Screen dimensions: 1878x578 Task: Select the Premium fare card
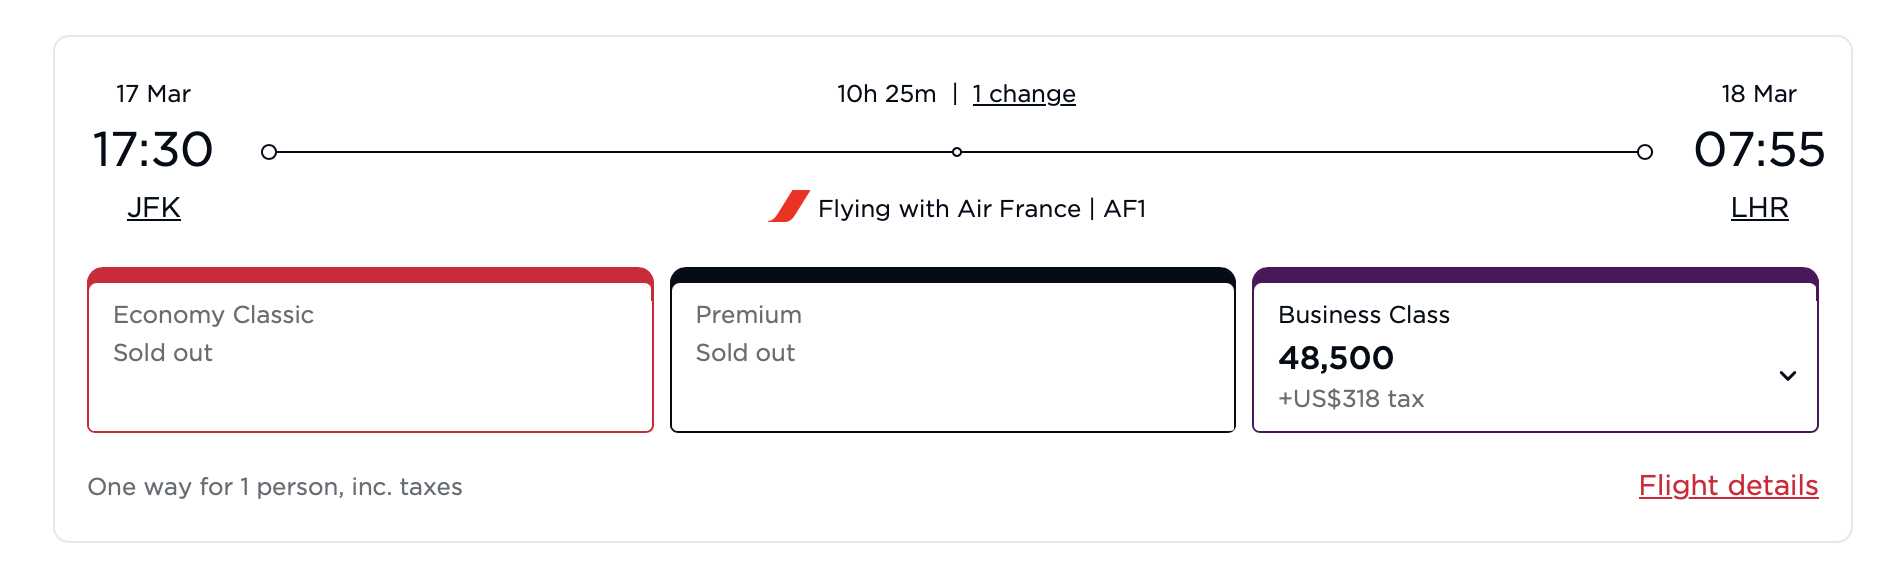pyautogui.click(x=952, y=356)
